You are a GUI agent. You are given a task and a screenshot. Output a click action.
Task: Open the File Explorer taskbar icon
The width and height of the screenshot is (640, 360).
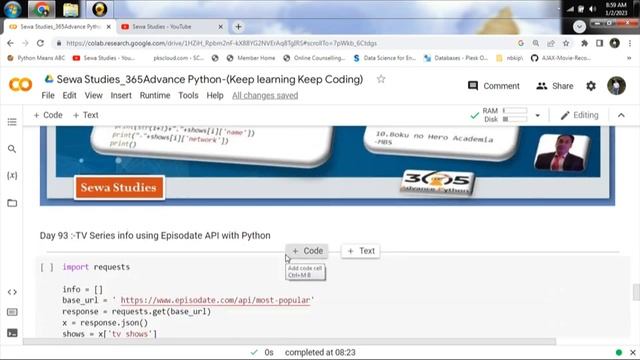pos(70,9)
